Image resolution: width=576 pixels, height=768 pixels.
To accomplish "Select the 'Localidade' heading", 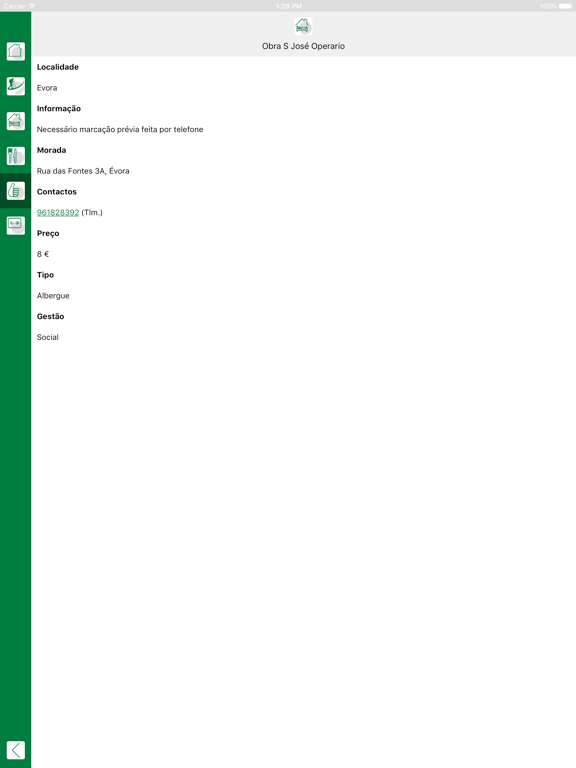I will [58, 67].
